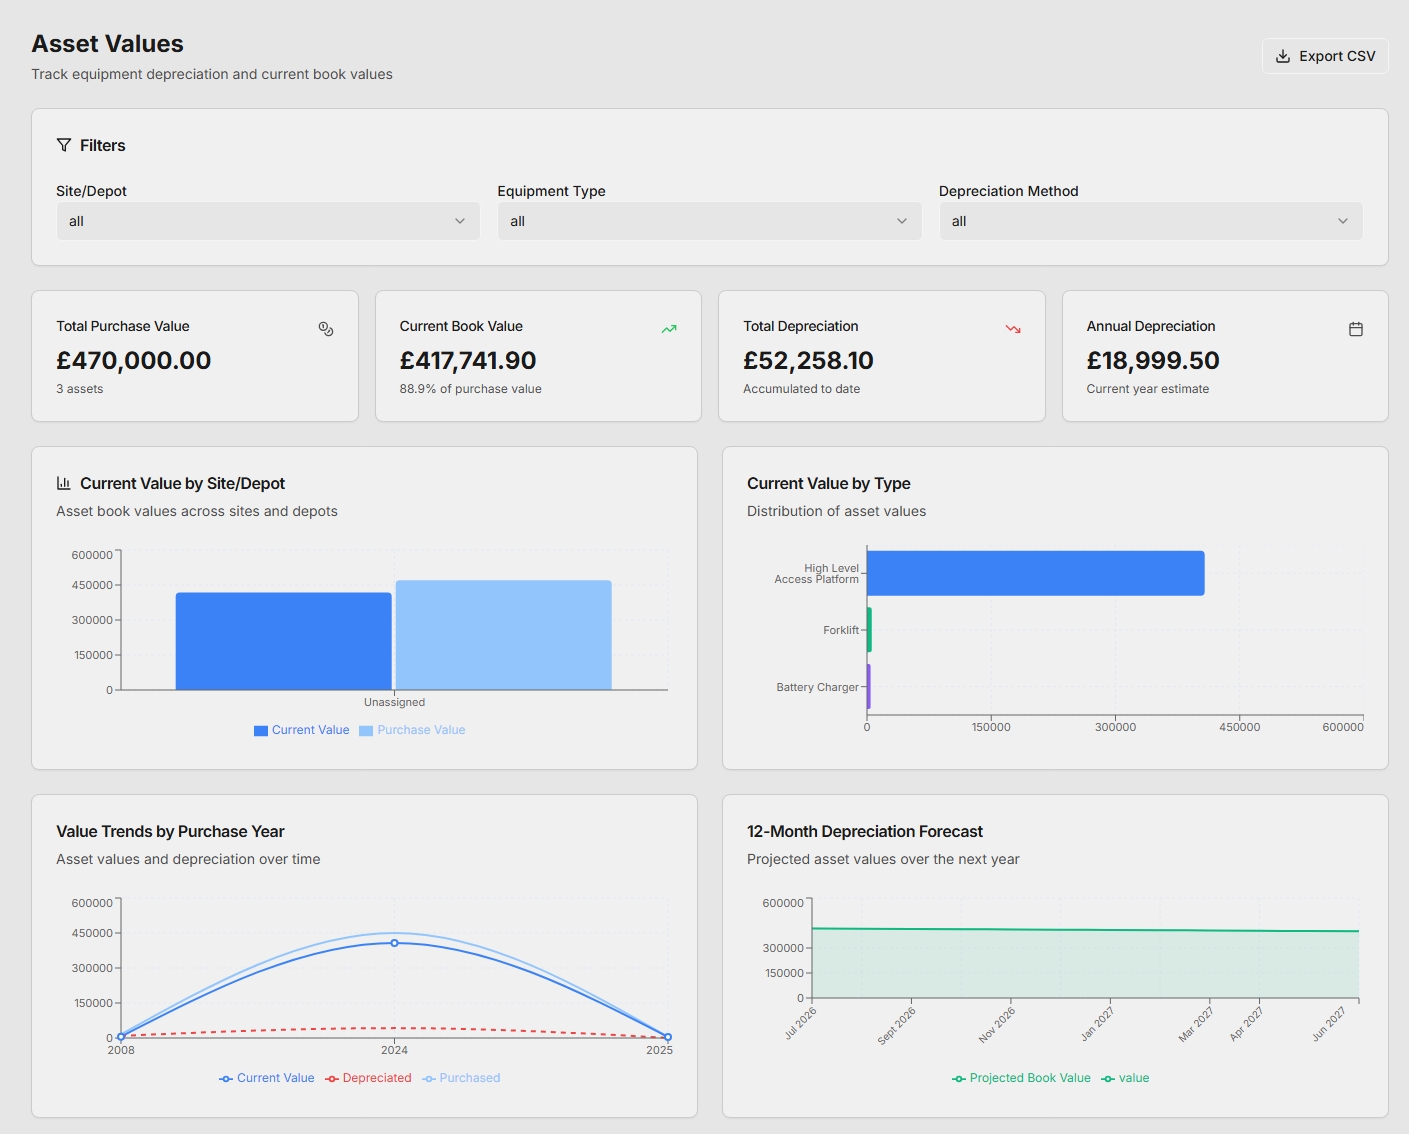Click the 'Unassigned' axis label
This screenshot has width=1409, height=1134.
click(x=394, y=702)
